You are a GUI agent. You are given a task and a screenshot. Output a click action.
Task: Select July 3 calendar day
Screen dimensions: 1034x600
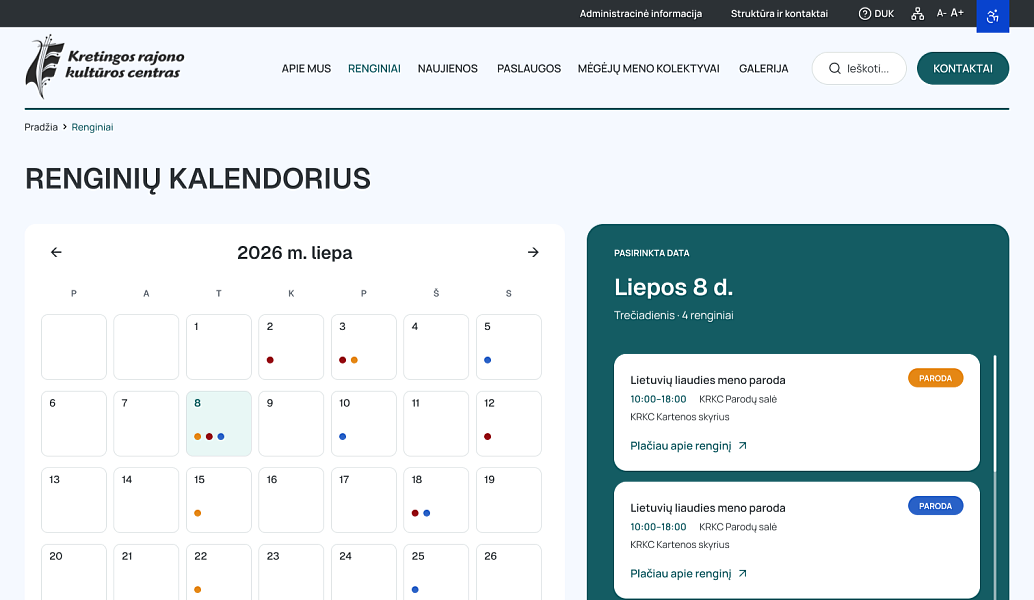coord(363,347)
